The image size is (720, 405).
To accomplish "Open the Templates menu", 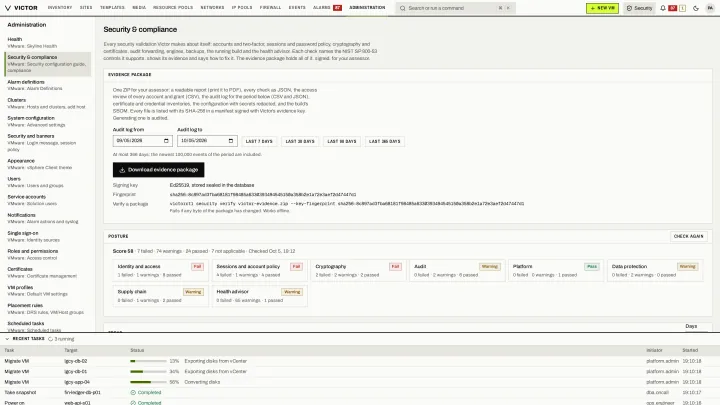I will point(112,8).
